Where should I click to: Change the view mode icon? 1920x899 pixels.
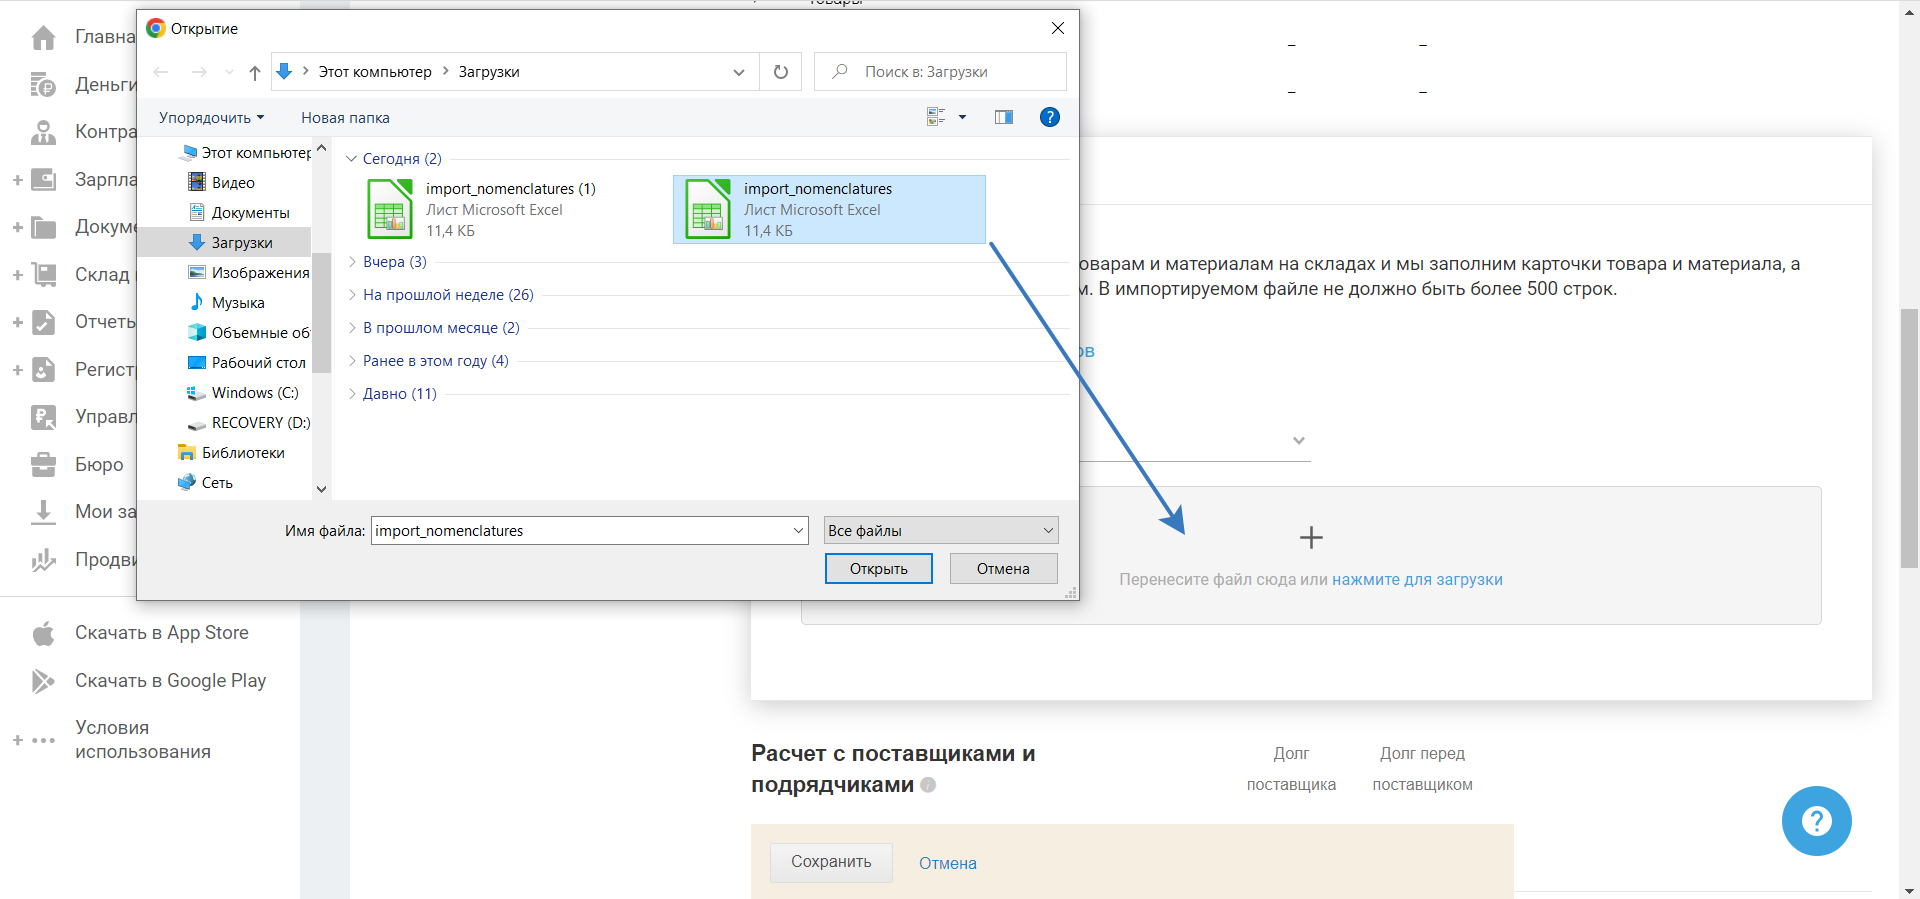936,117
